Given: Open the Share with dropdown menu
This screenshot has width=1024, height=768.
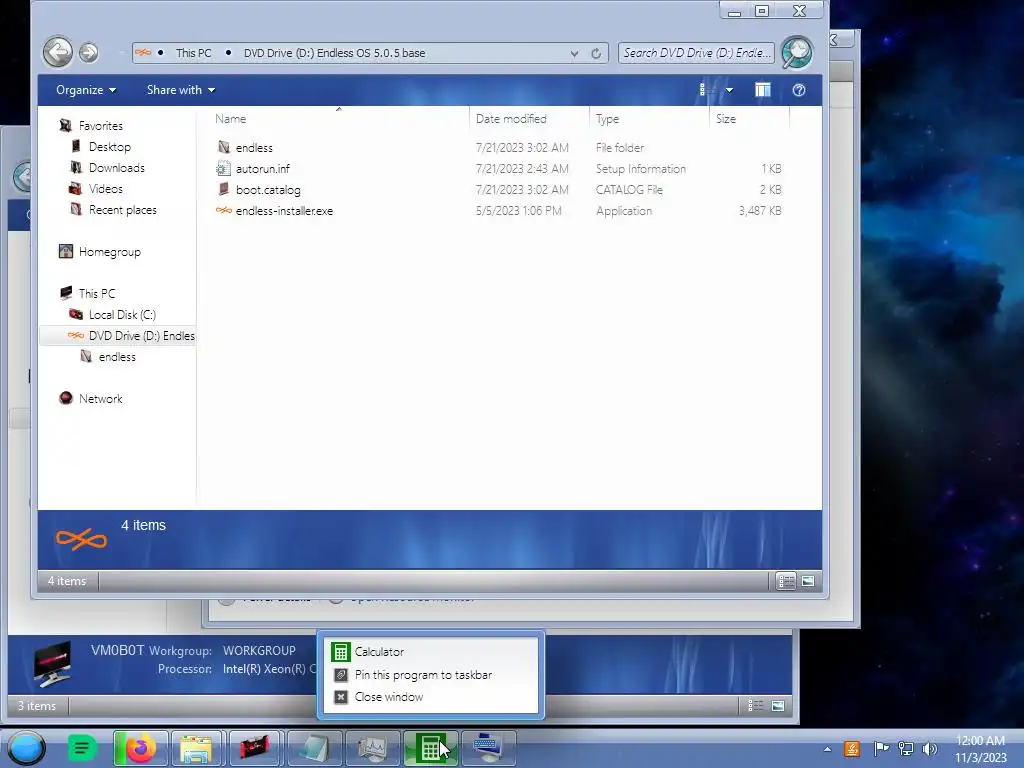Looking at the screenshot, I should click(x=181, y=90).
